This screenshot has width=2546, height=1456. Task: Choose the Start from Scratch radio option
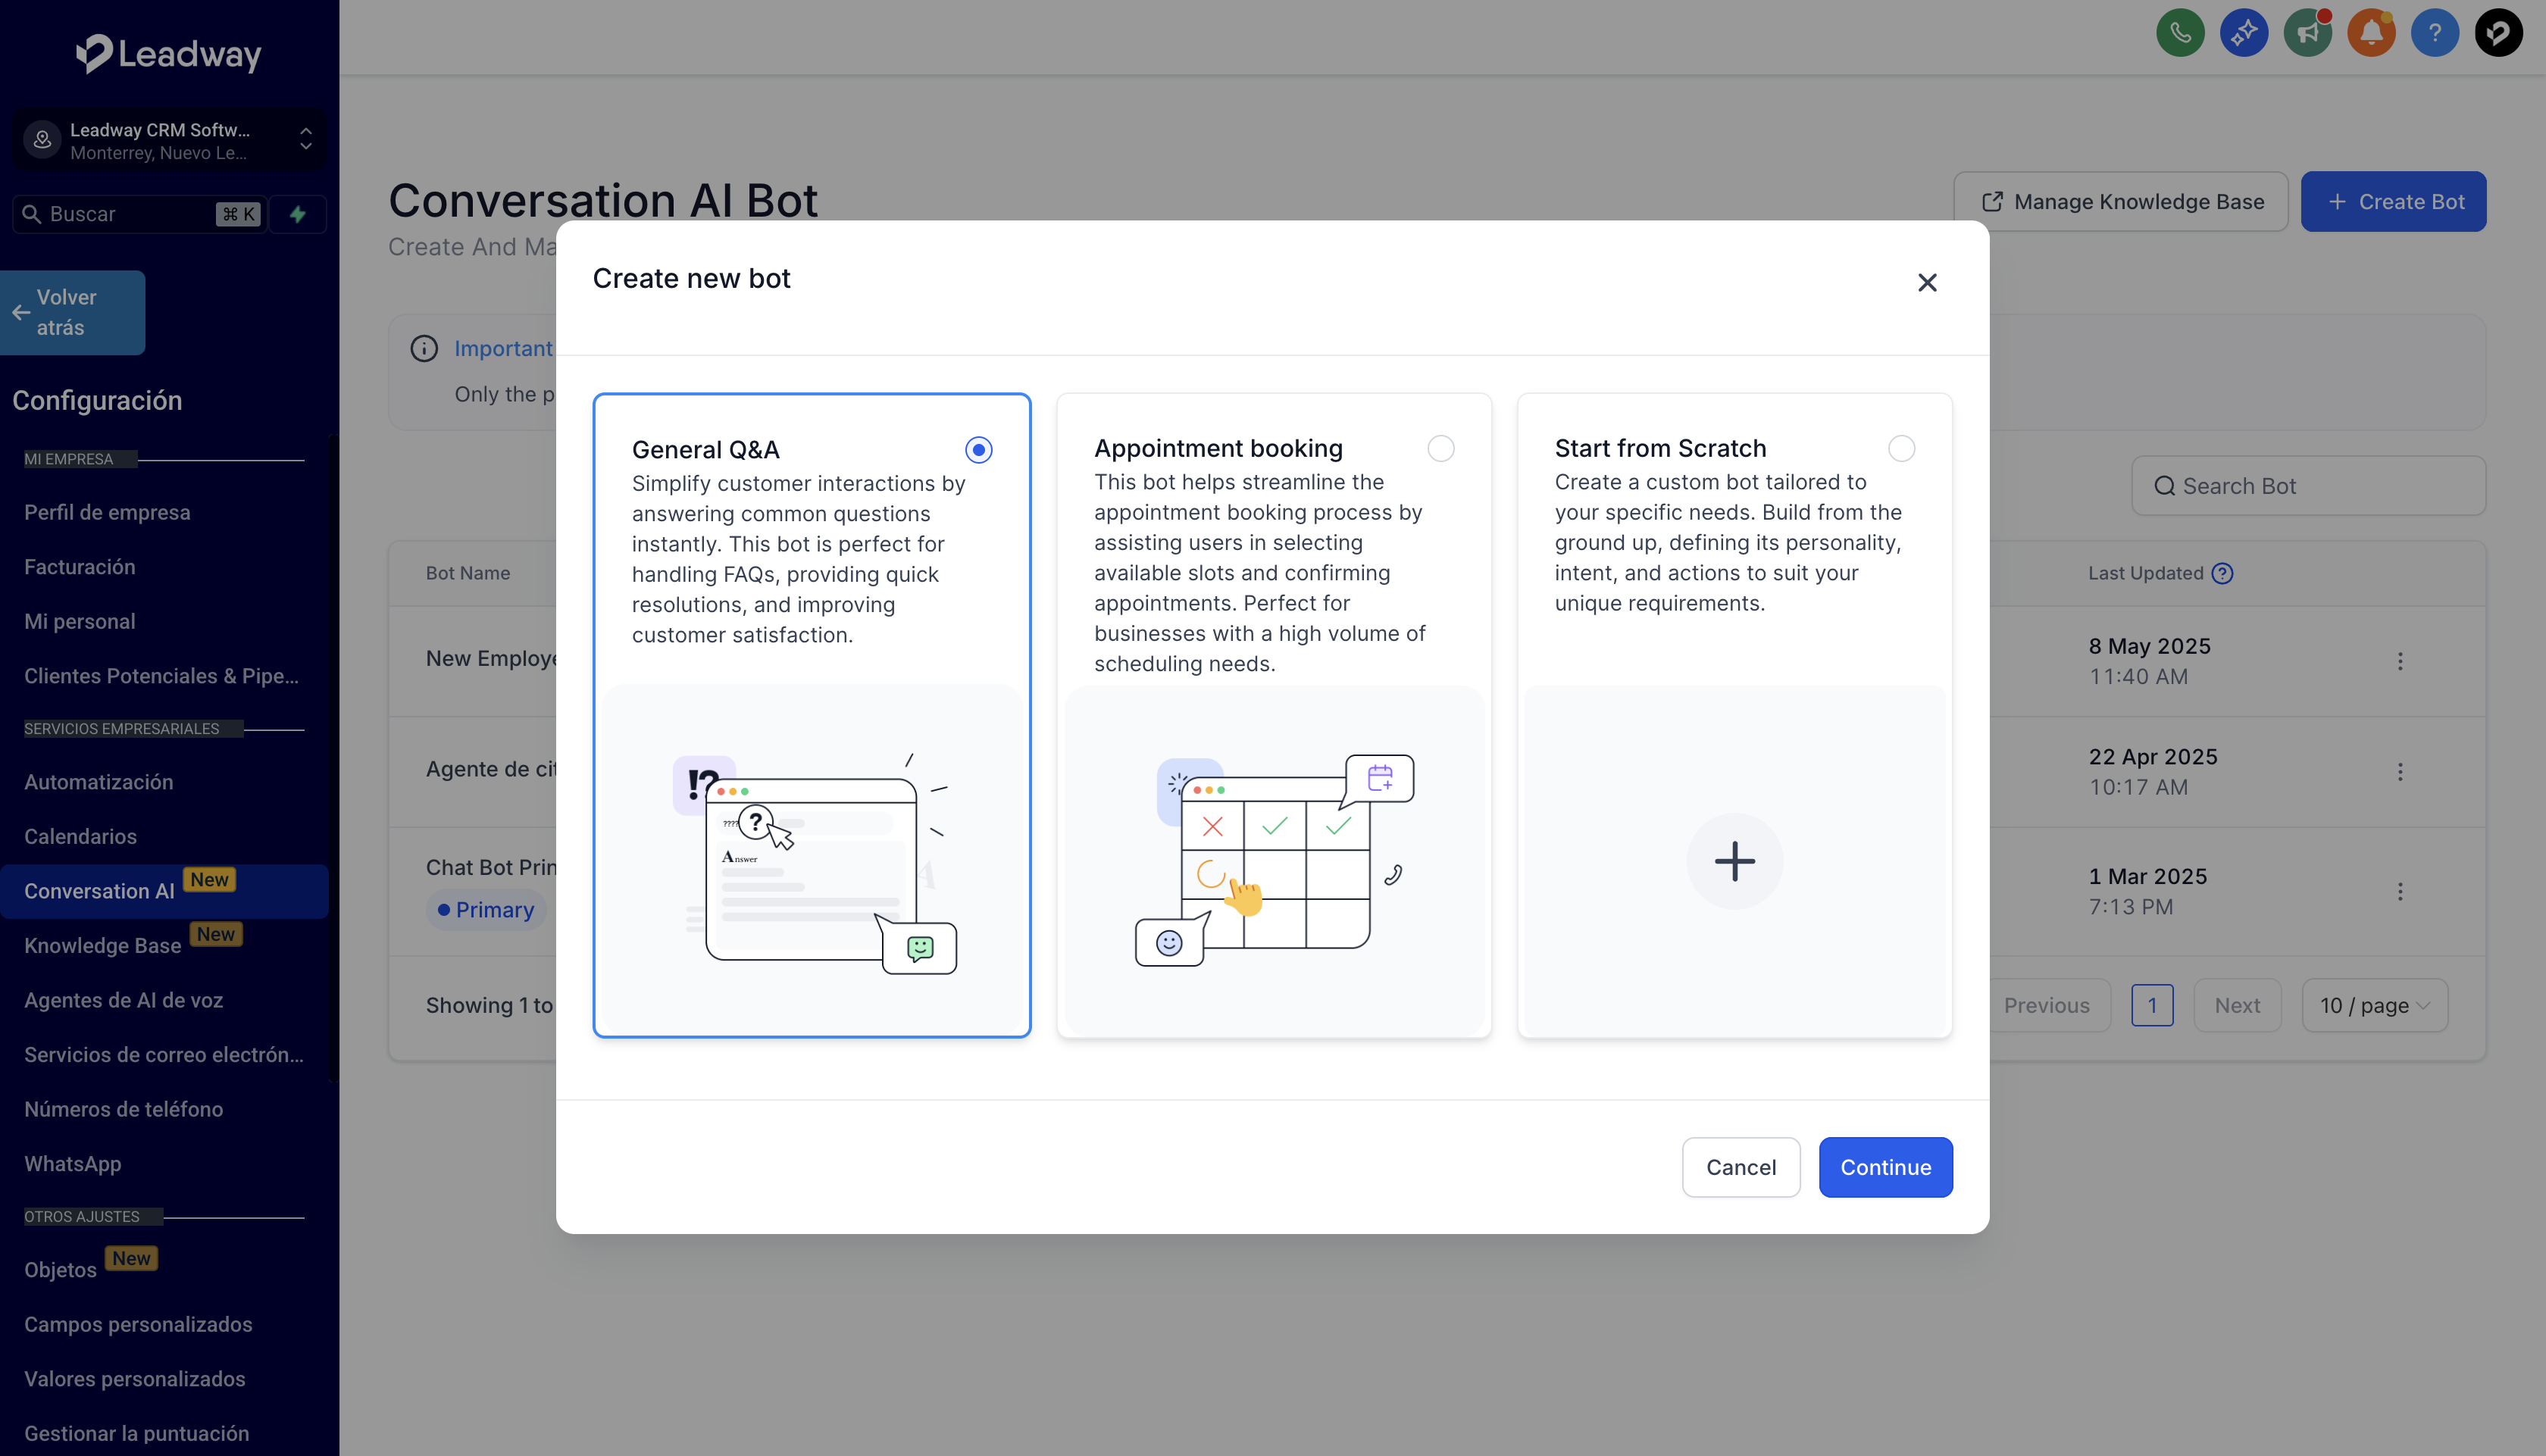click(1901, 449)
